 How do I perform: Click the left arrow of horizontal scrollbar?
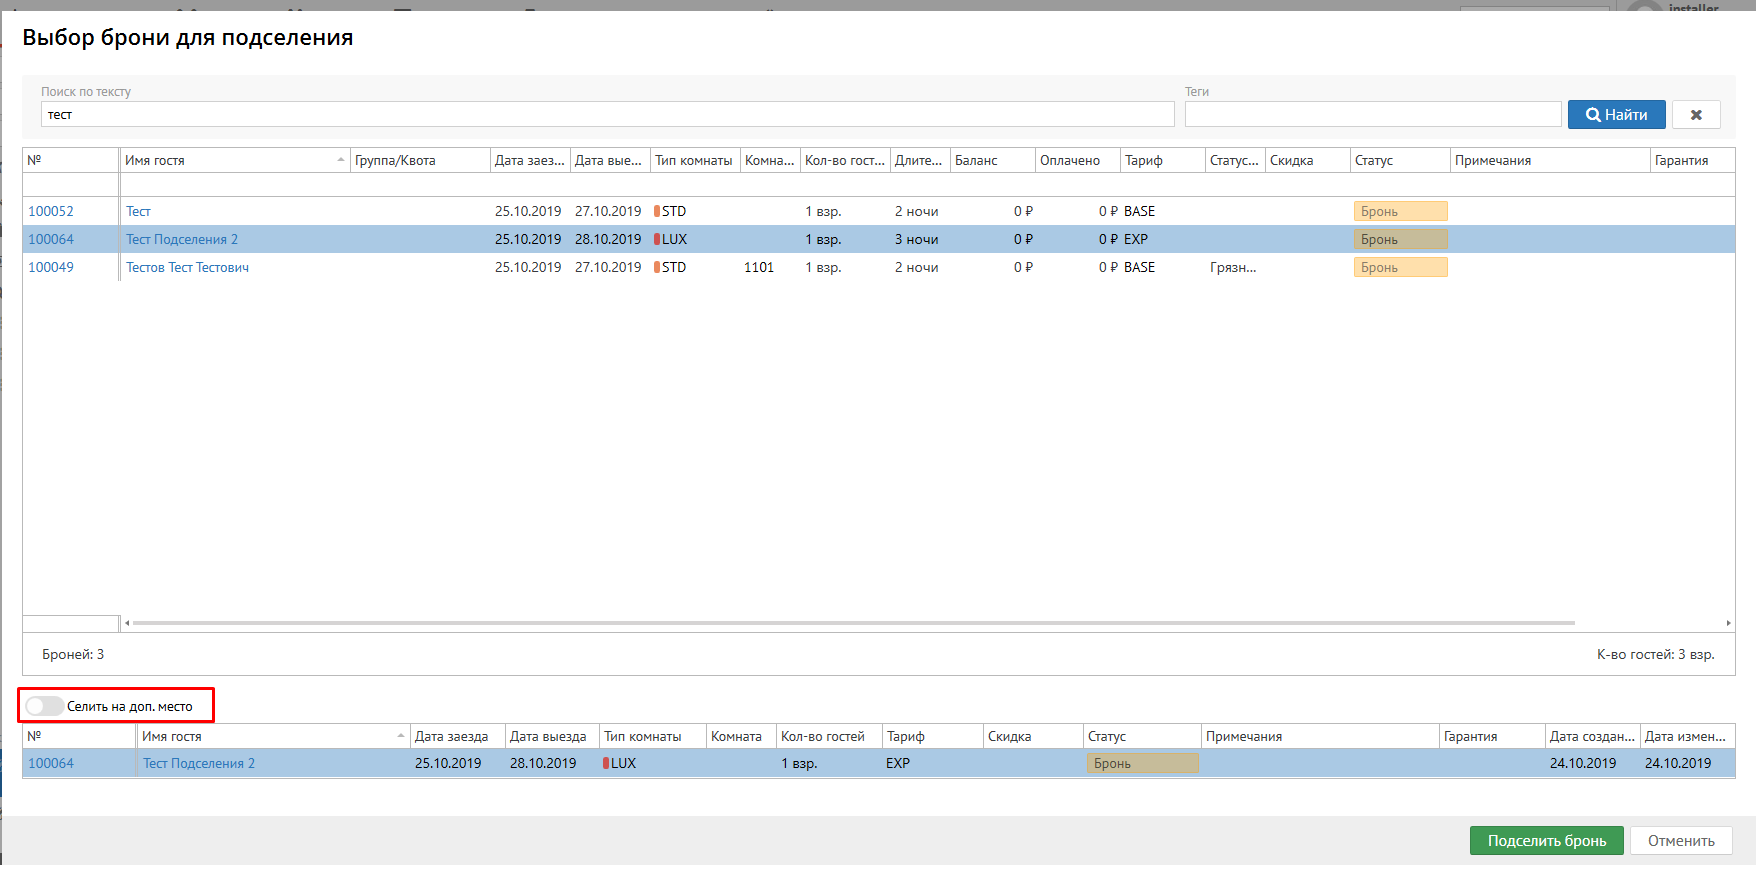pos(127,623)
